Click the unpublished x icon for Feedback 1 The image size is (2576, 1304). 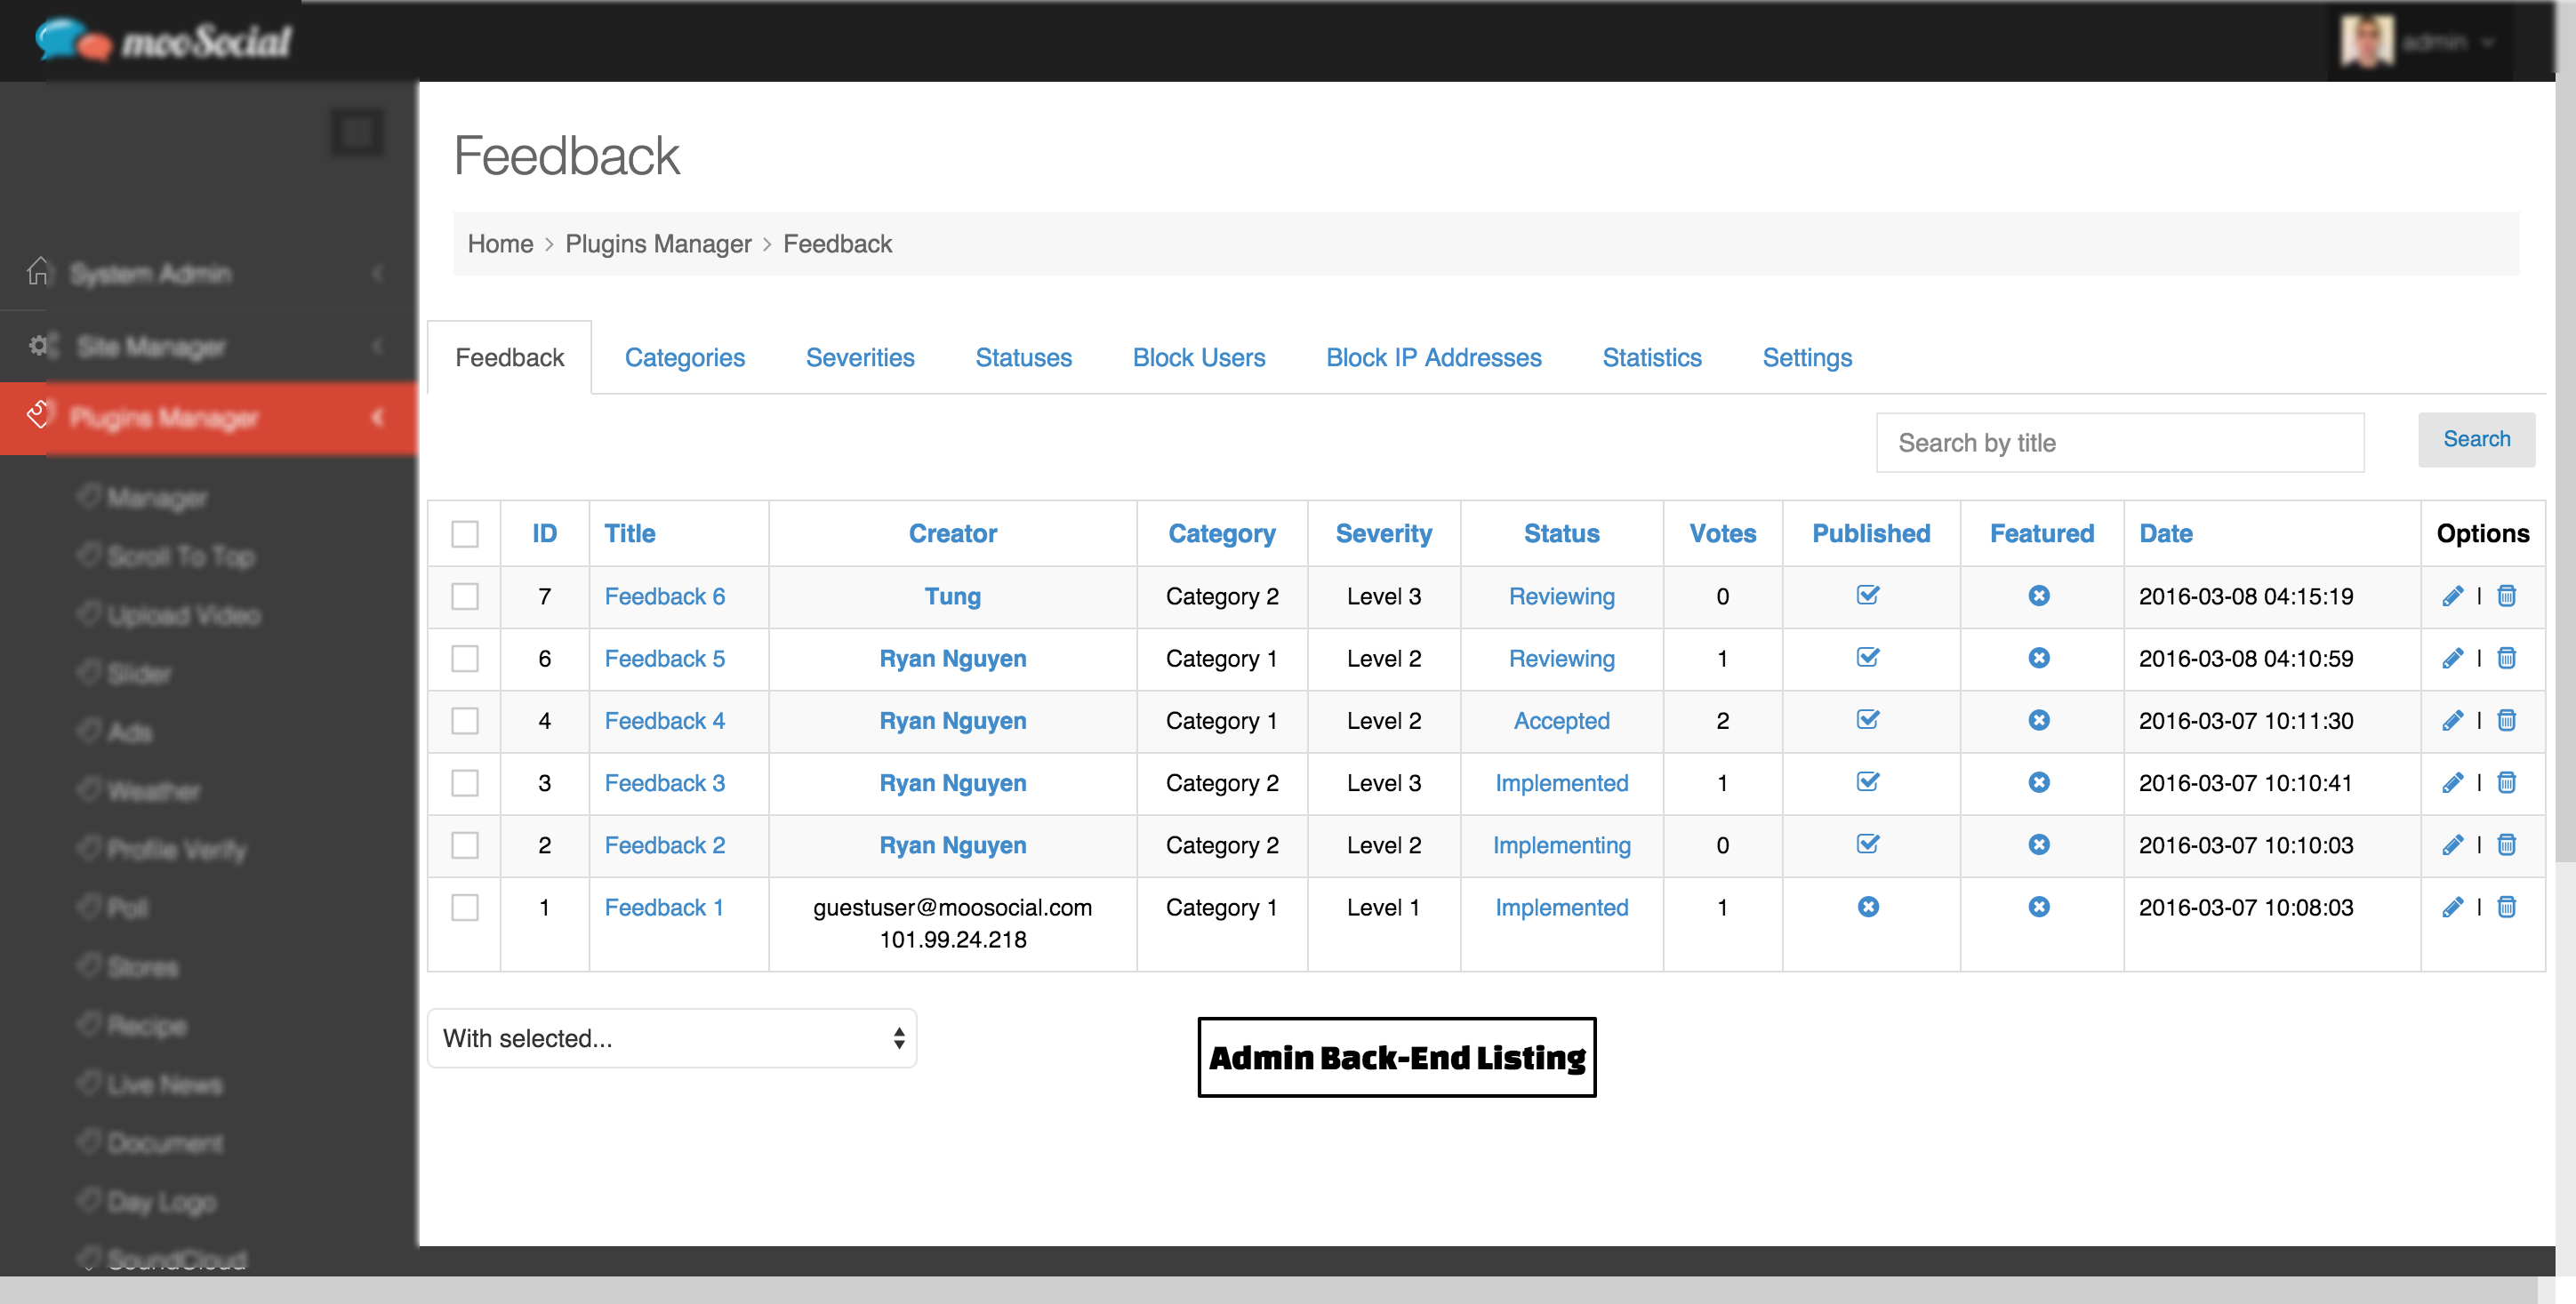coord(1868,906)
